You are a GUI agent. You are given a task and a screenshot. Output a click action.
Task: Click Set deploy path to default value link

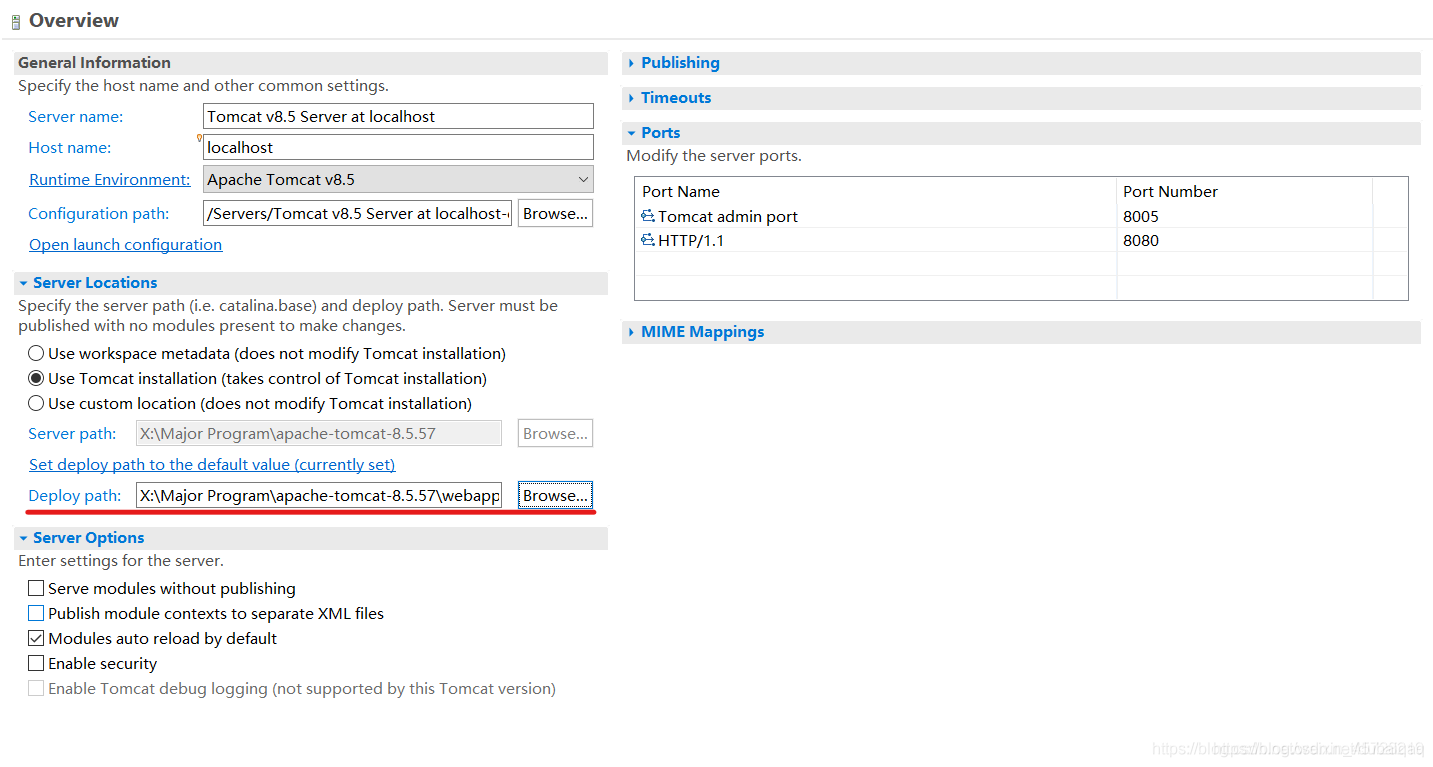[212, 465]
